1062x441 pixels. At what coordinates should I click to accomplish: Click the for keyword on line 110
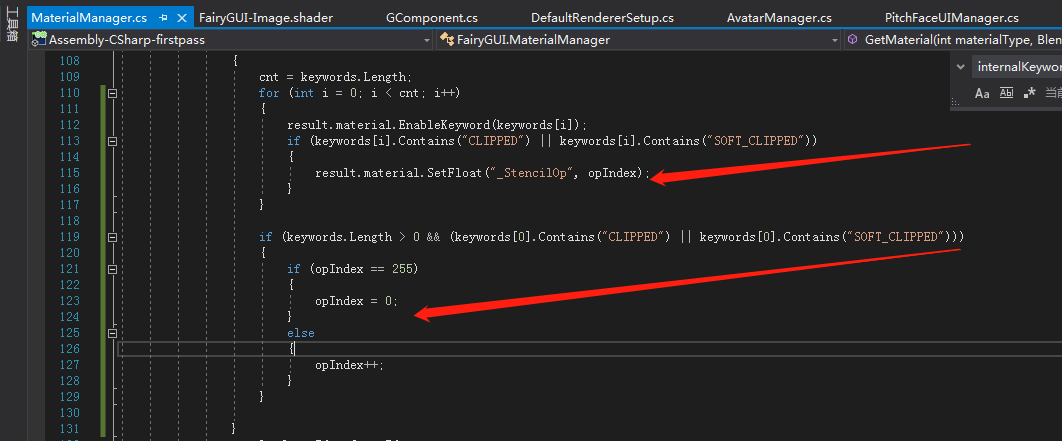[269, 93]
